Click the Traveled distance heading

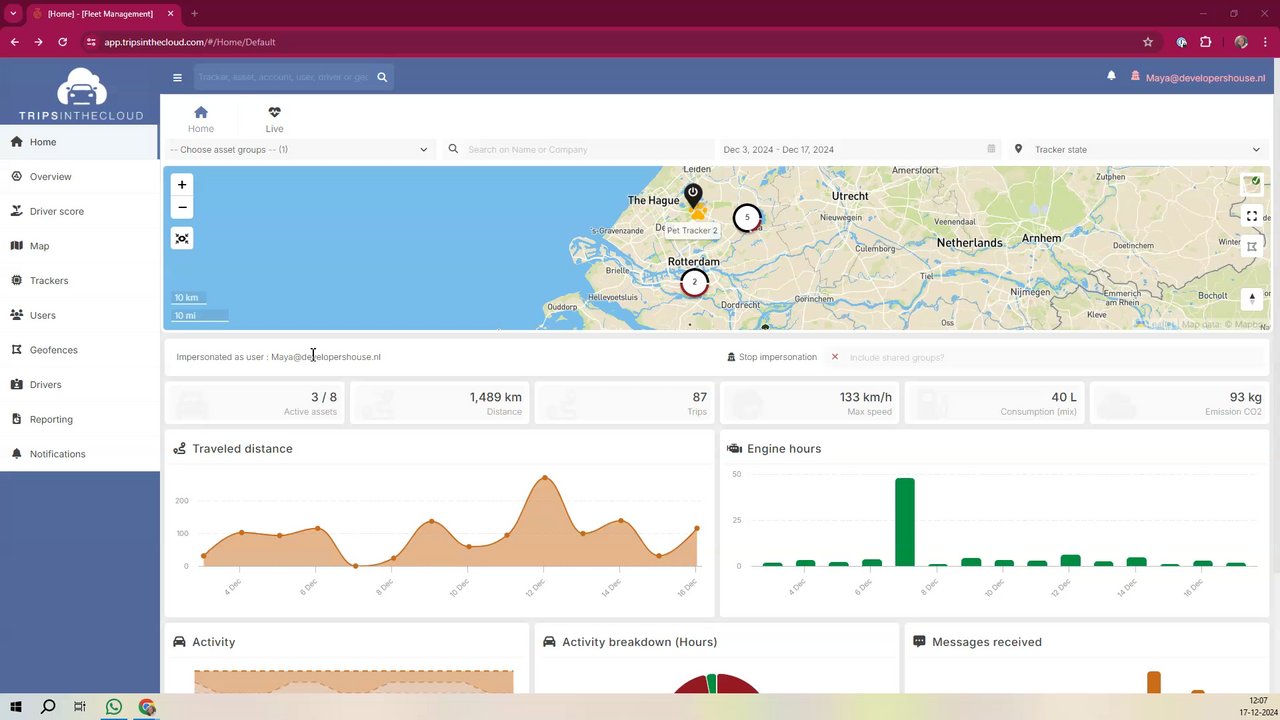242,449
